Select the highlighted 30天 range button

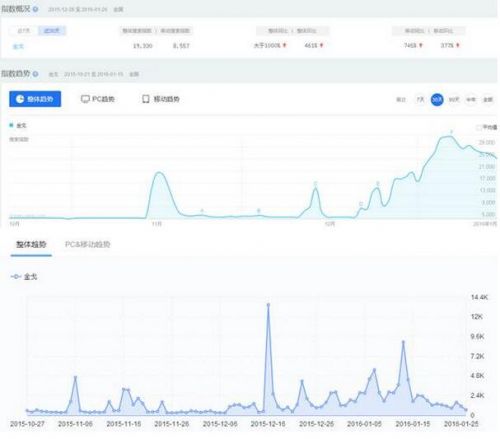437,99
